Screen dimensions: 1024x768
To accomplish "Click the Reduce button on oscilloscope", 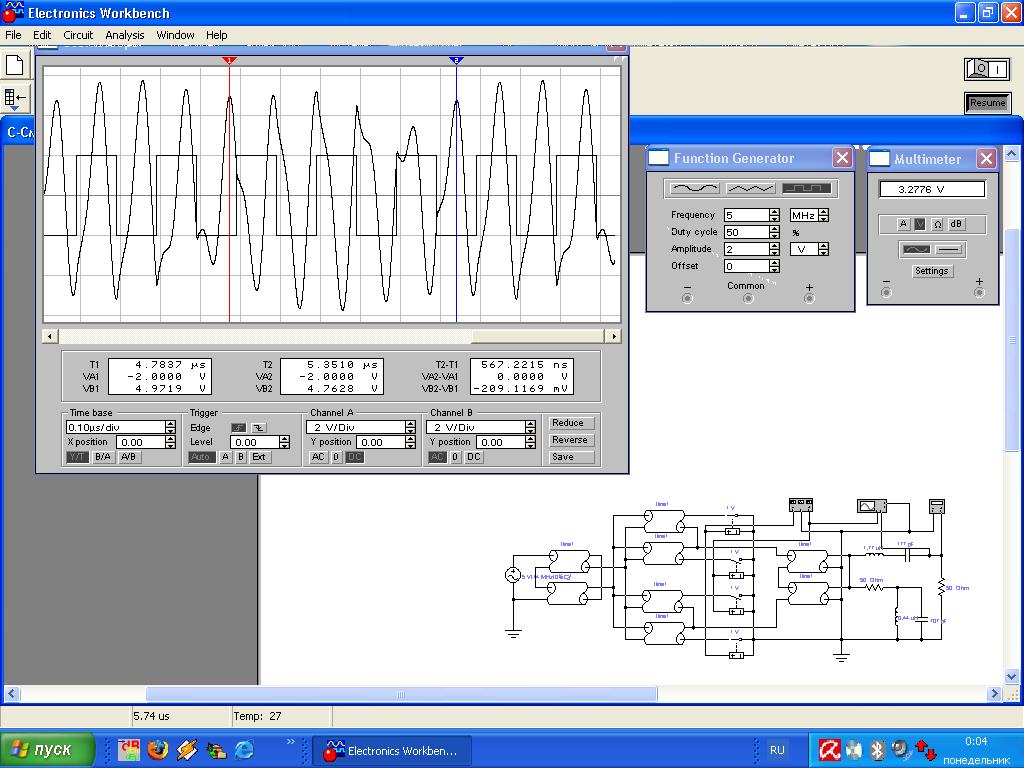I will click(571, 423).
